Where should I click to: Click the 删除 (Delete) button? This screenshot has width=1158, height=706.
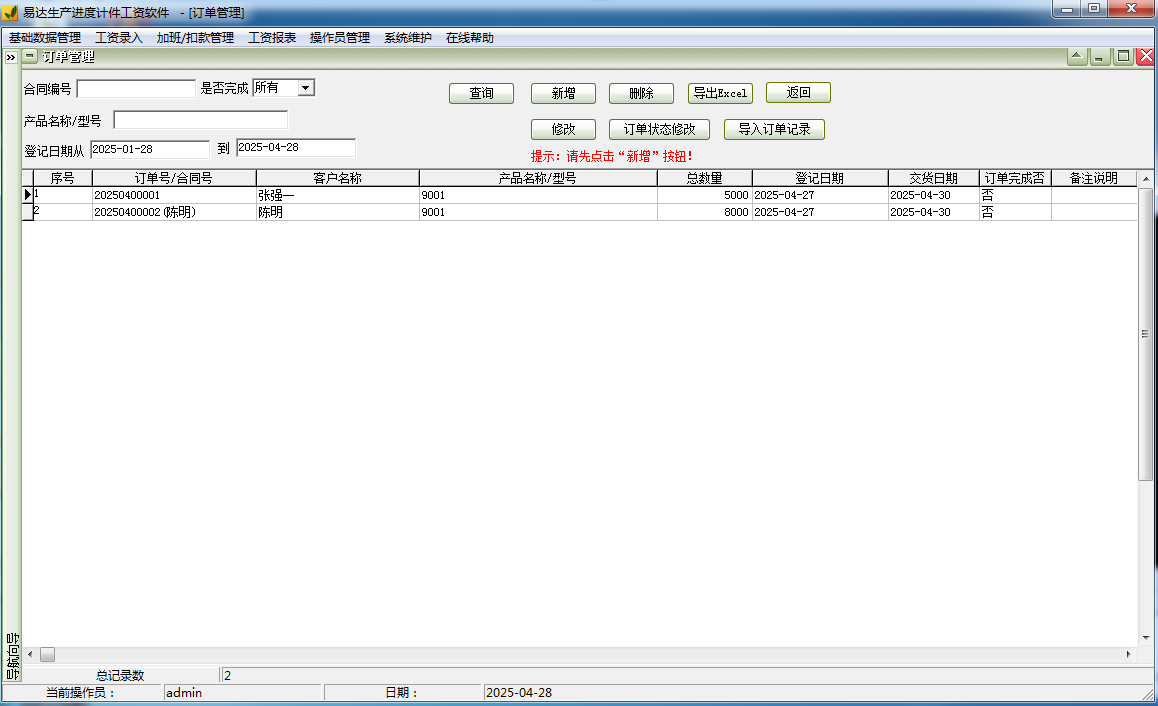click(641, 93)
